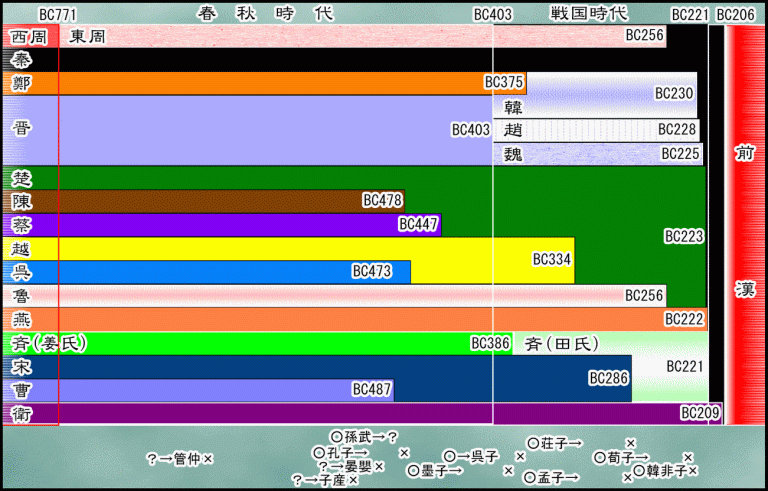Image resolution: width=768 pixels, height=491 pixels.
Task: Select the BC206 date at top right
Action: [736, 15]
